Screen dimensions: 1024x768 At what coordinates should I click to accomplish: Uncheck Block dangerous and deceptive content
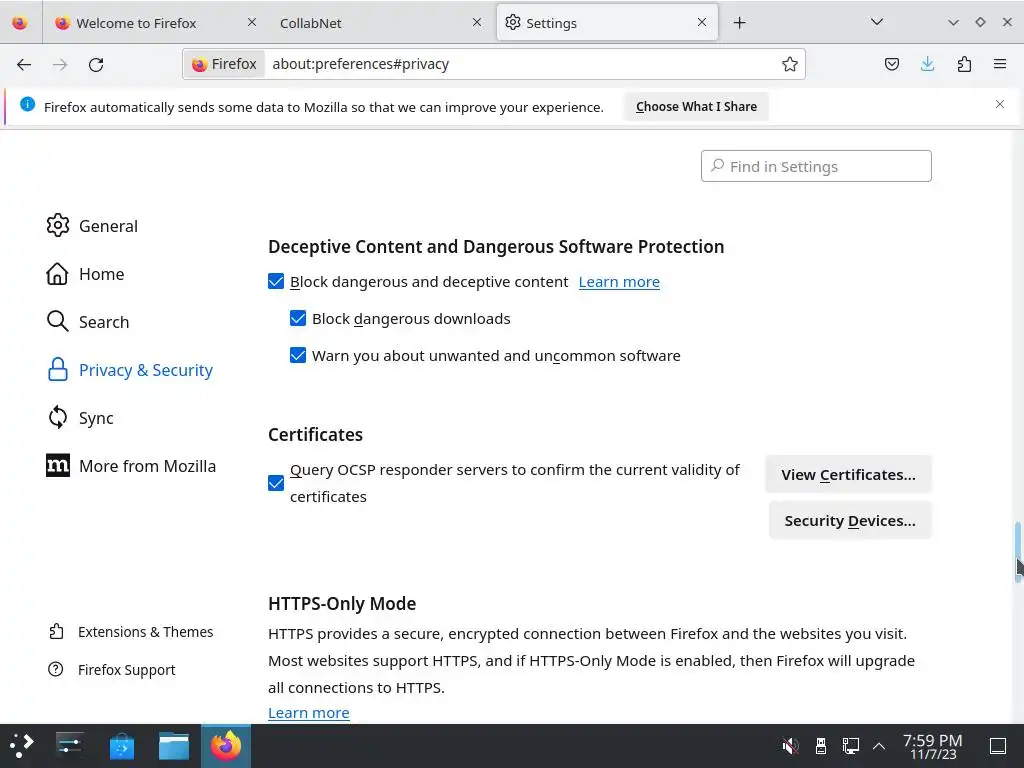276,282
